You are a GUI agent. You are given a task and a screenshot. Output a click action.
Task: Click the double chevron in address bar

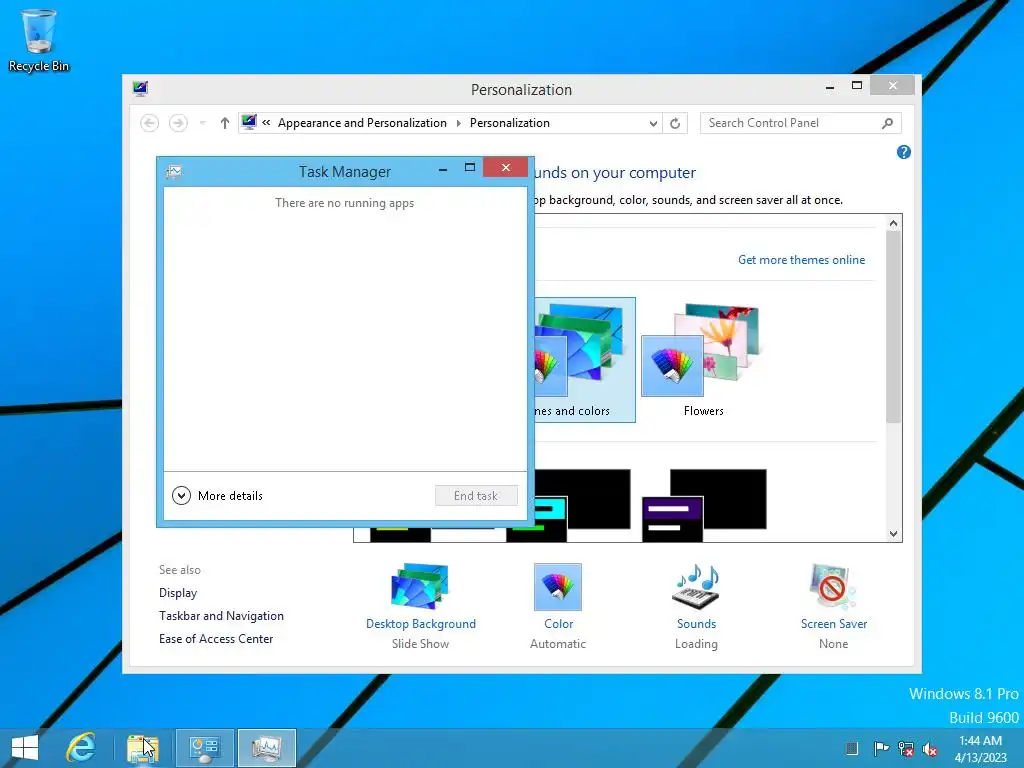266,122
